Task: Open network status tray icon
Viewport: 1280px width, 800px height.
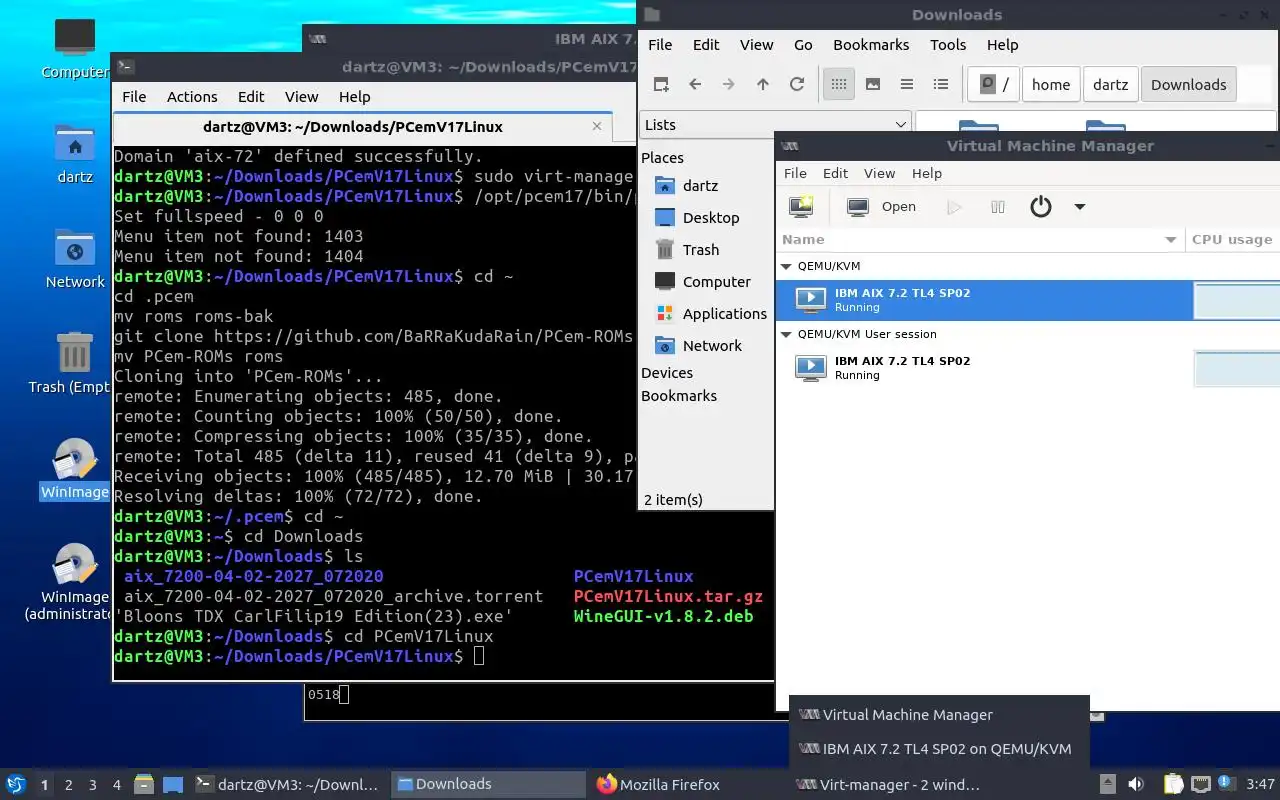Action: point(1200,785)
